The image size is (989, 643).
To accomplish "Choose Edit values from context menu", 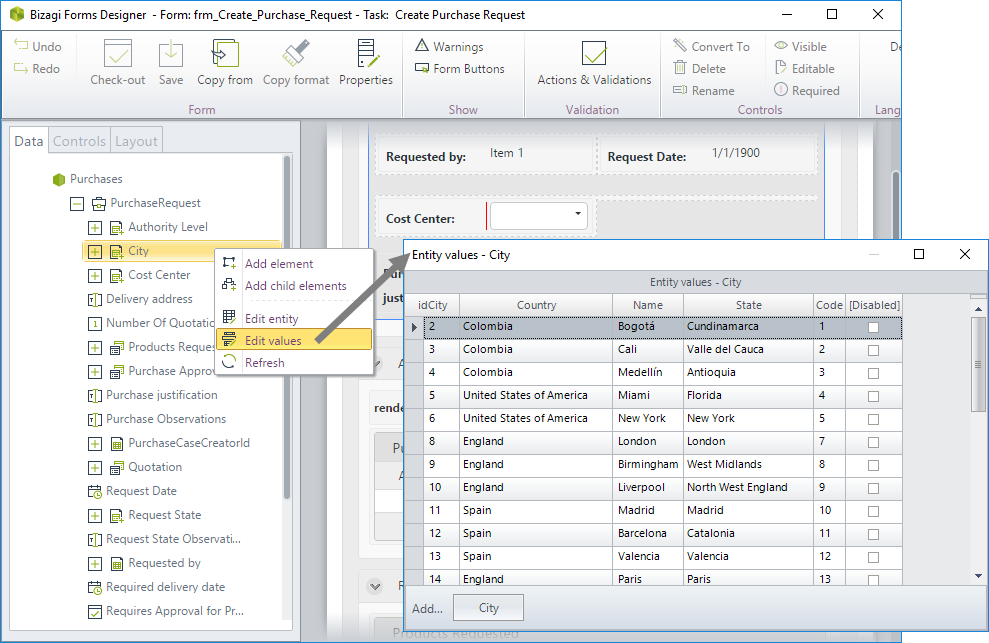I will 294,340.
